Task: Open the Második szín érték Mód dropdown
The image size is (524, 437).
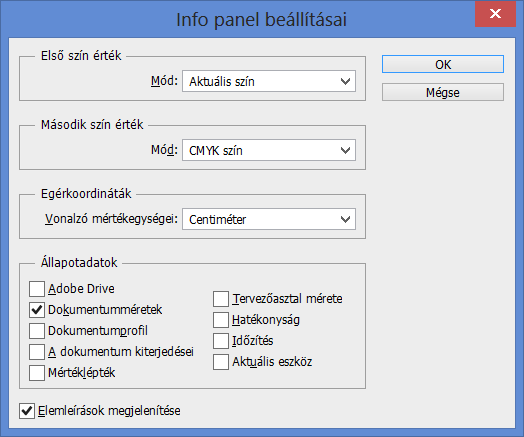Action: (x=269, y=150)
